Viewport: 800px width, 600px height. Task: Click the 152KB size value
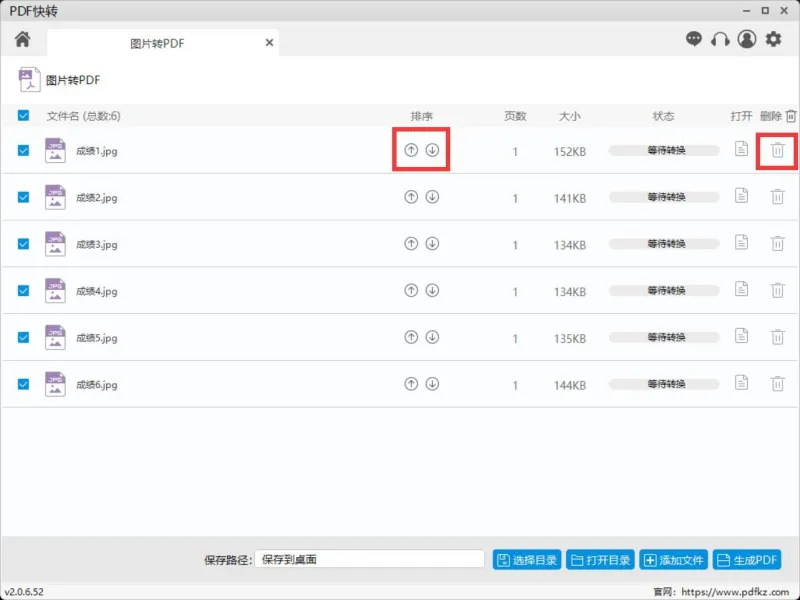point(570,152)
